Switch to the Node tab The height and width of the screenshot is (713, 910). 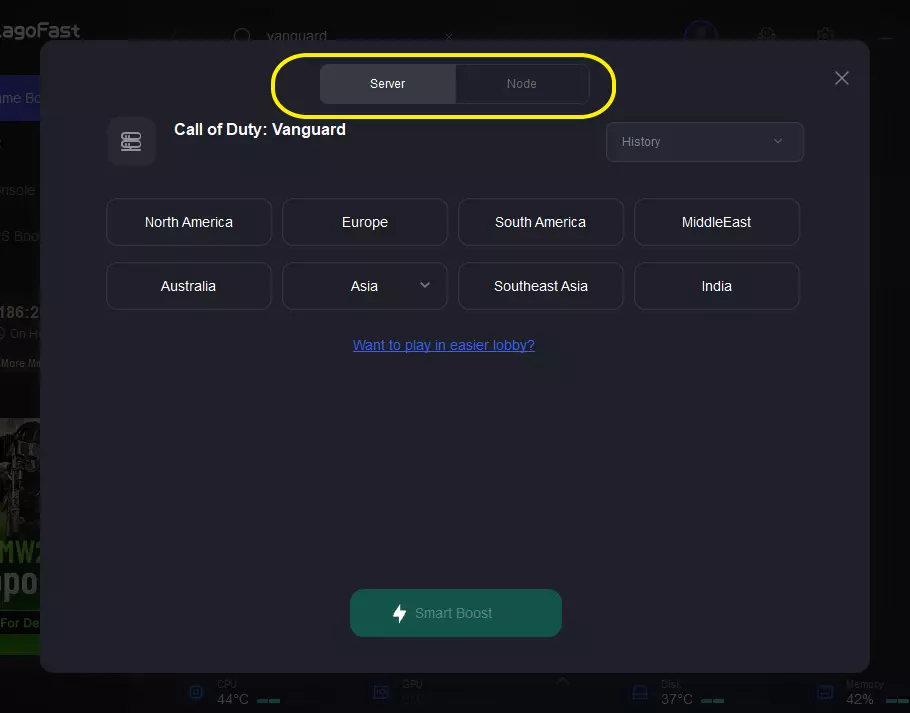click(521, 84)
